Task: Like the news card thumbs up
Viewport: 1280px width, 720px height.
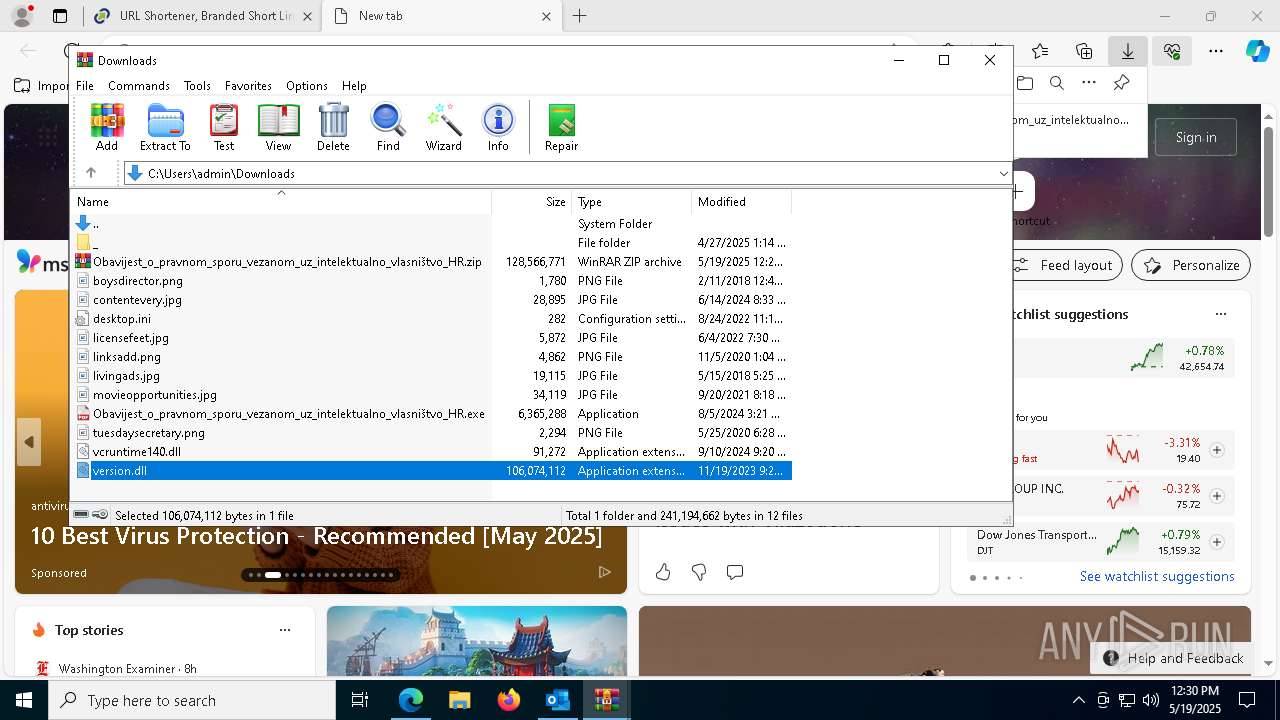Action: [663, 572]
